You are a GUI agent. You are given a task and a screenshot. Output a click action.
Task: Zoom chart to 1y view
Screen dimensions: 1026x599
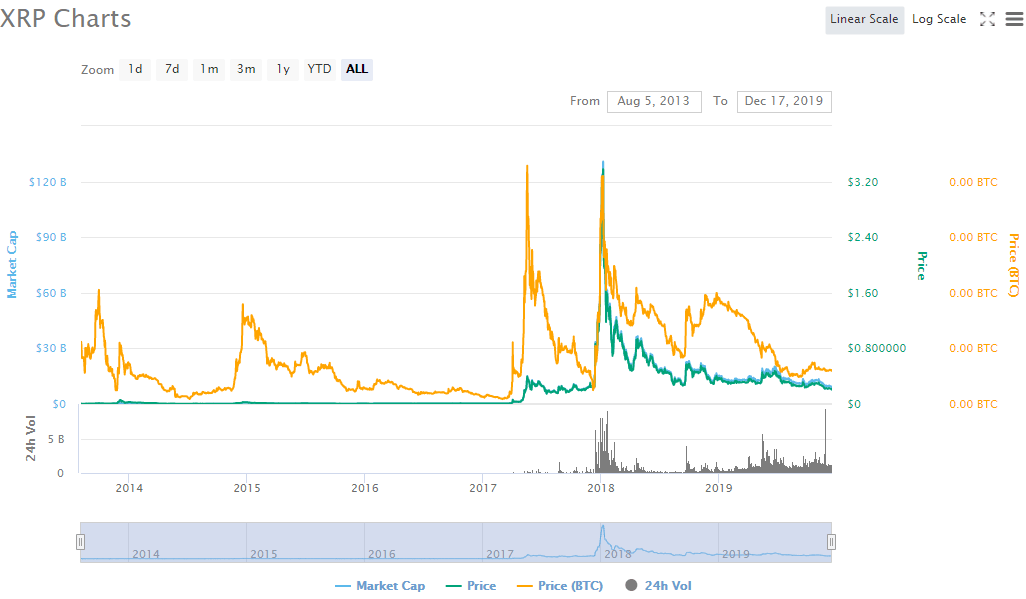pos(281,69)
